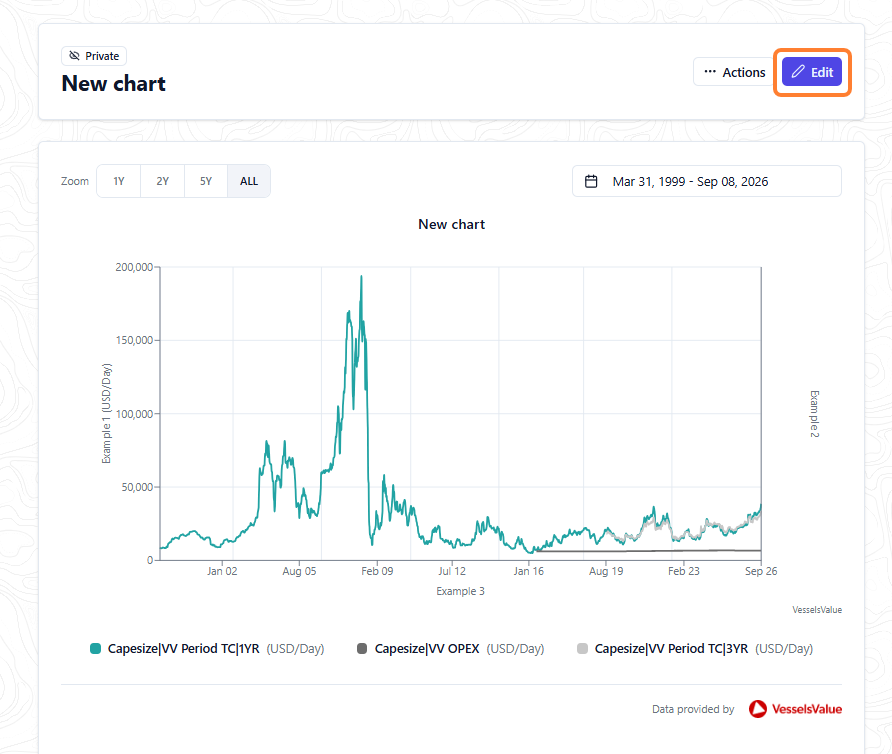
Task: Click the 'Jan 02' x-axis tick label
Action: pos(222,571)
